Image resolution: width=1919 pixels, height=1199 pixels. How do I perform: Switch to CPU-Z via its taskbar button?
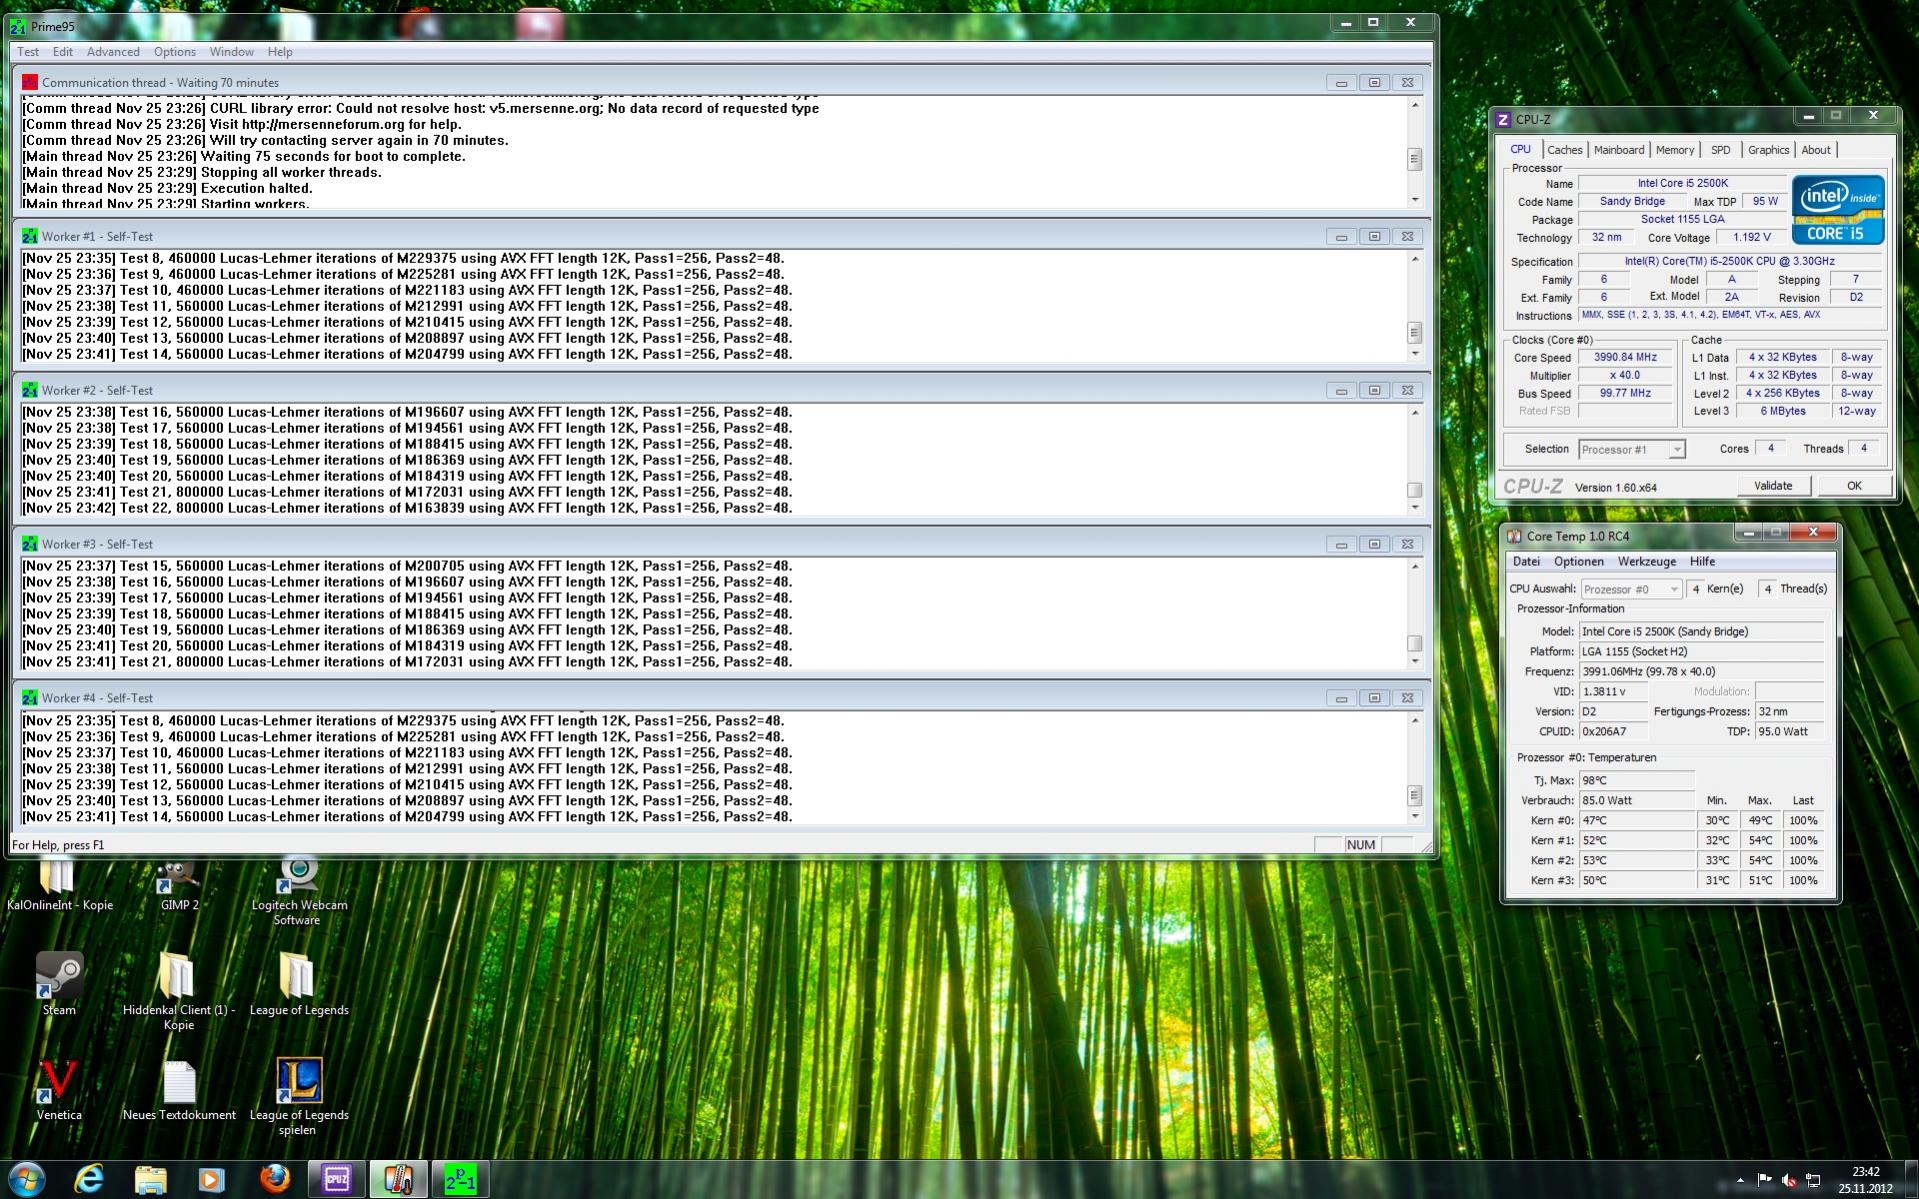[336, 1180]
